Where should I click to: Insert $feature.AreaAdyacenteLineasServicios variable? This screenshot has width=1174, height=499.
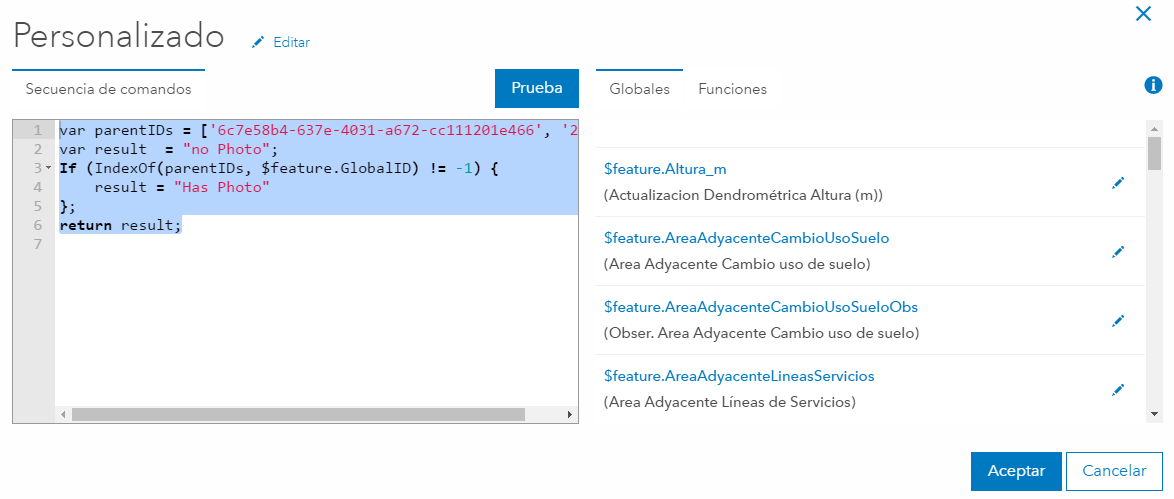coord(739,376)
